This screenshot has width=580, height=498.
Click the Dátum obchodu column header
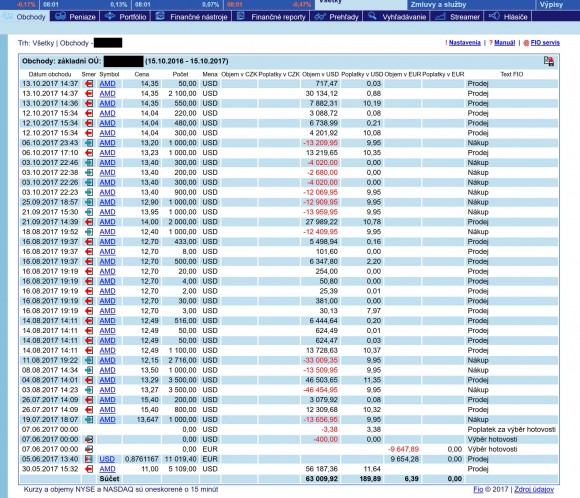50,74
